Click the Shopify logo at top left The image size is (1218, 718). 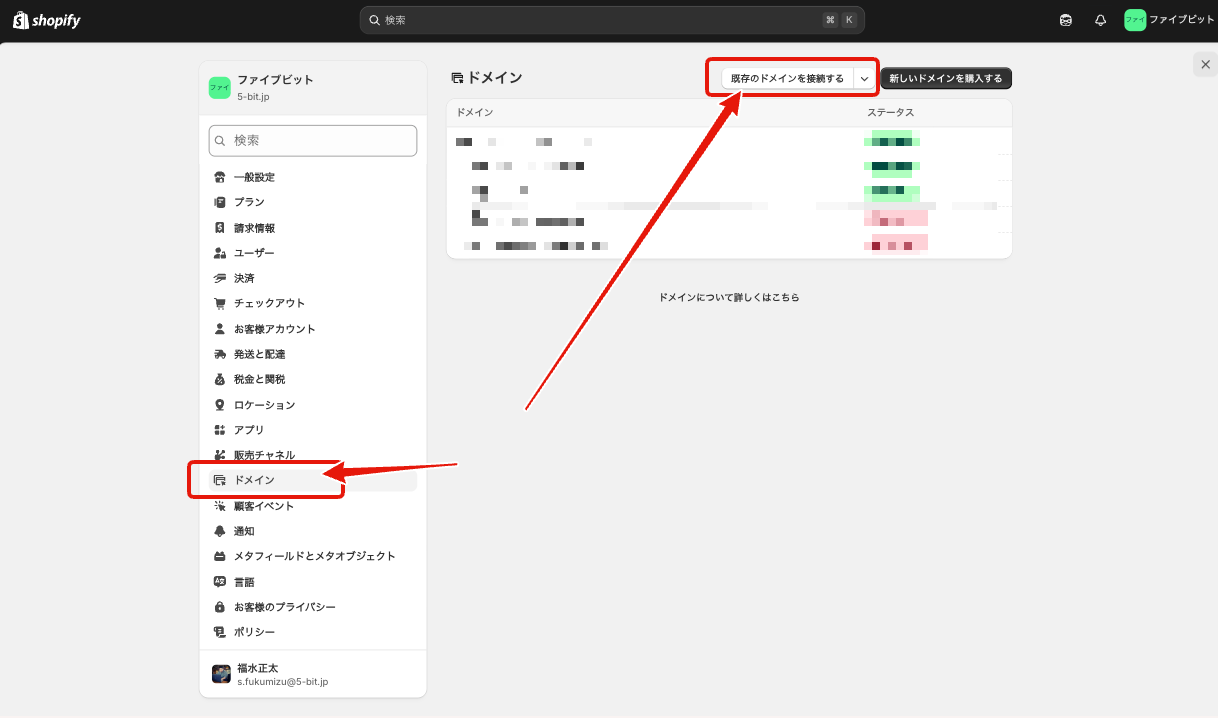tap(45, 19)
